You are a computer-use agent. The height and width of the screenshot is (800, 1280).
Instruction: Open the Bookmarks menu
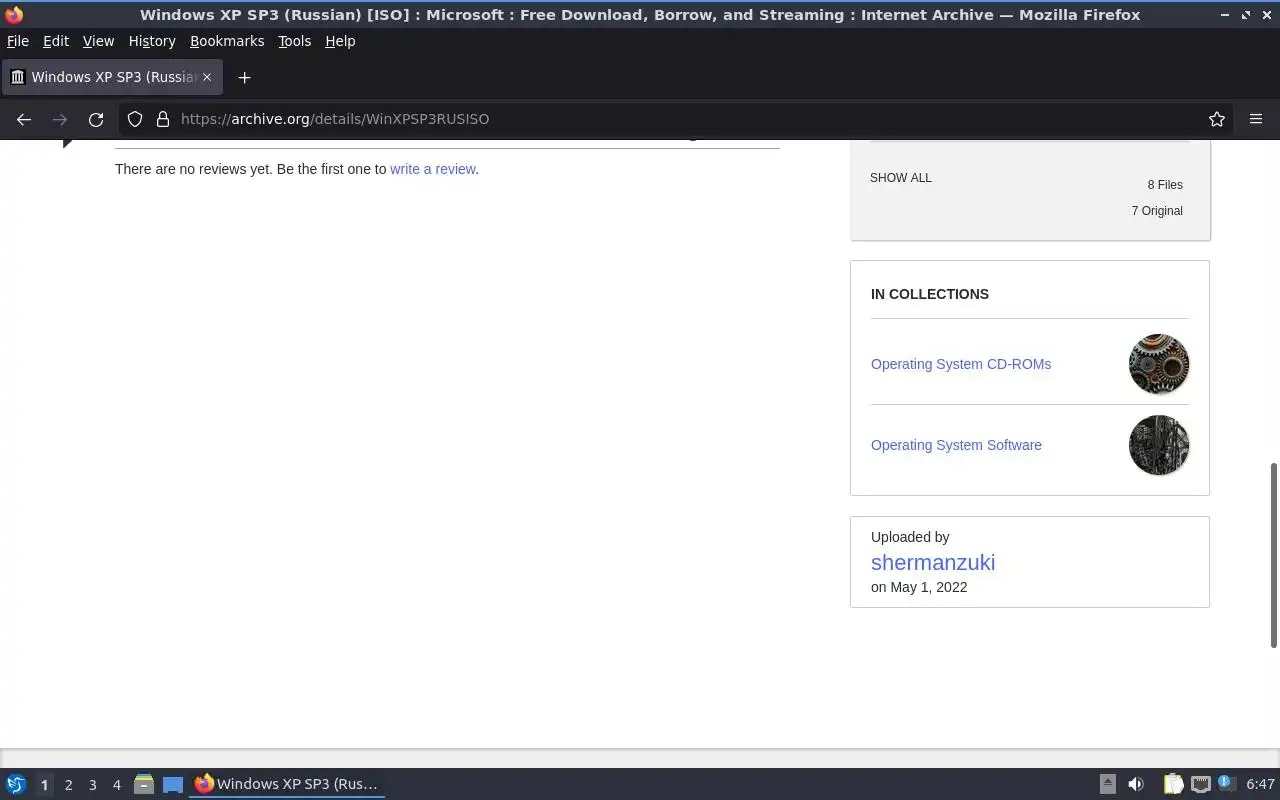(x=227, y=41)
